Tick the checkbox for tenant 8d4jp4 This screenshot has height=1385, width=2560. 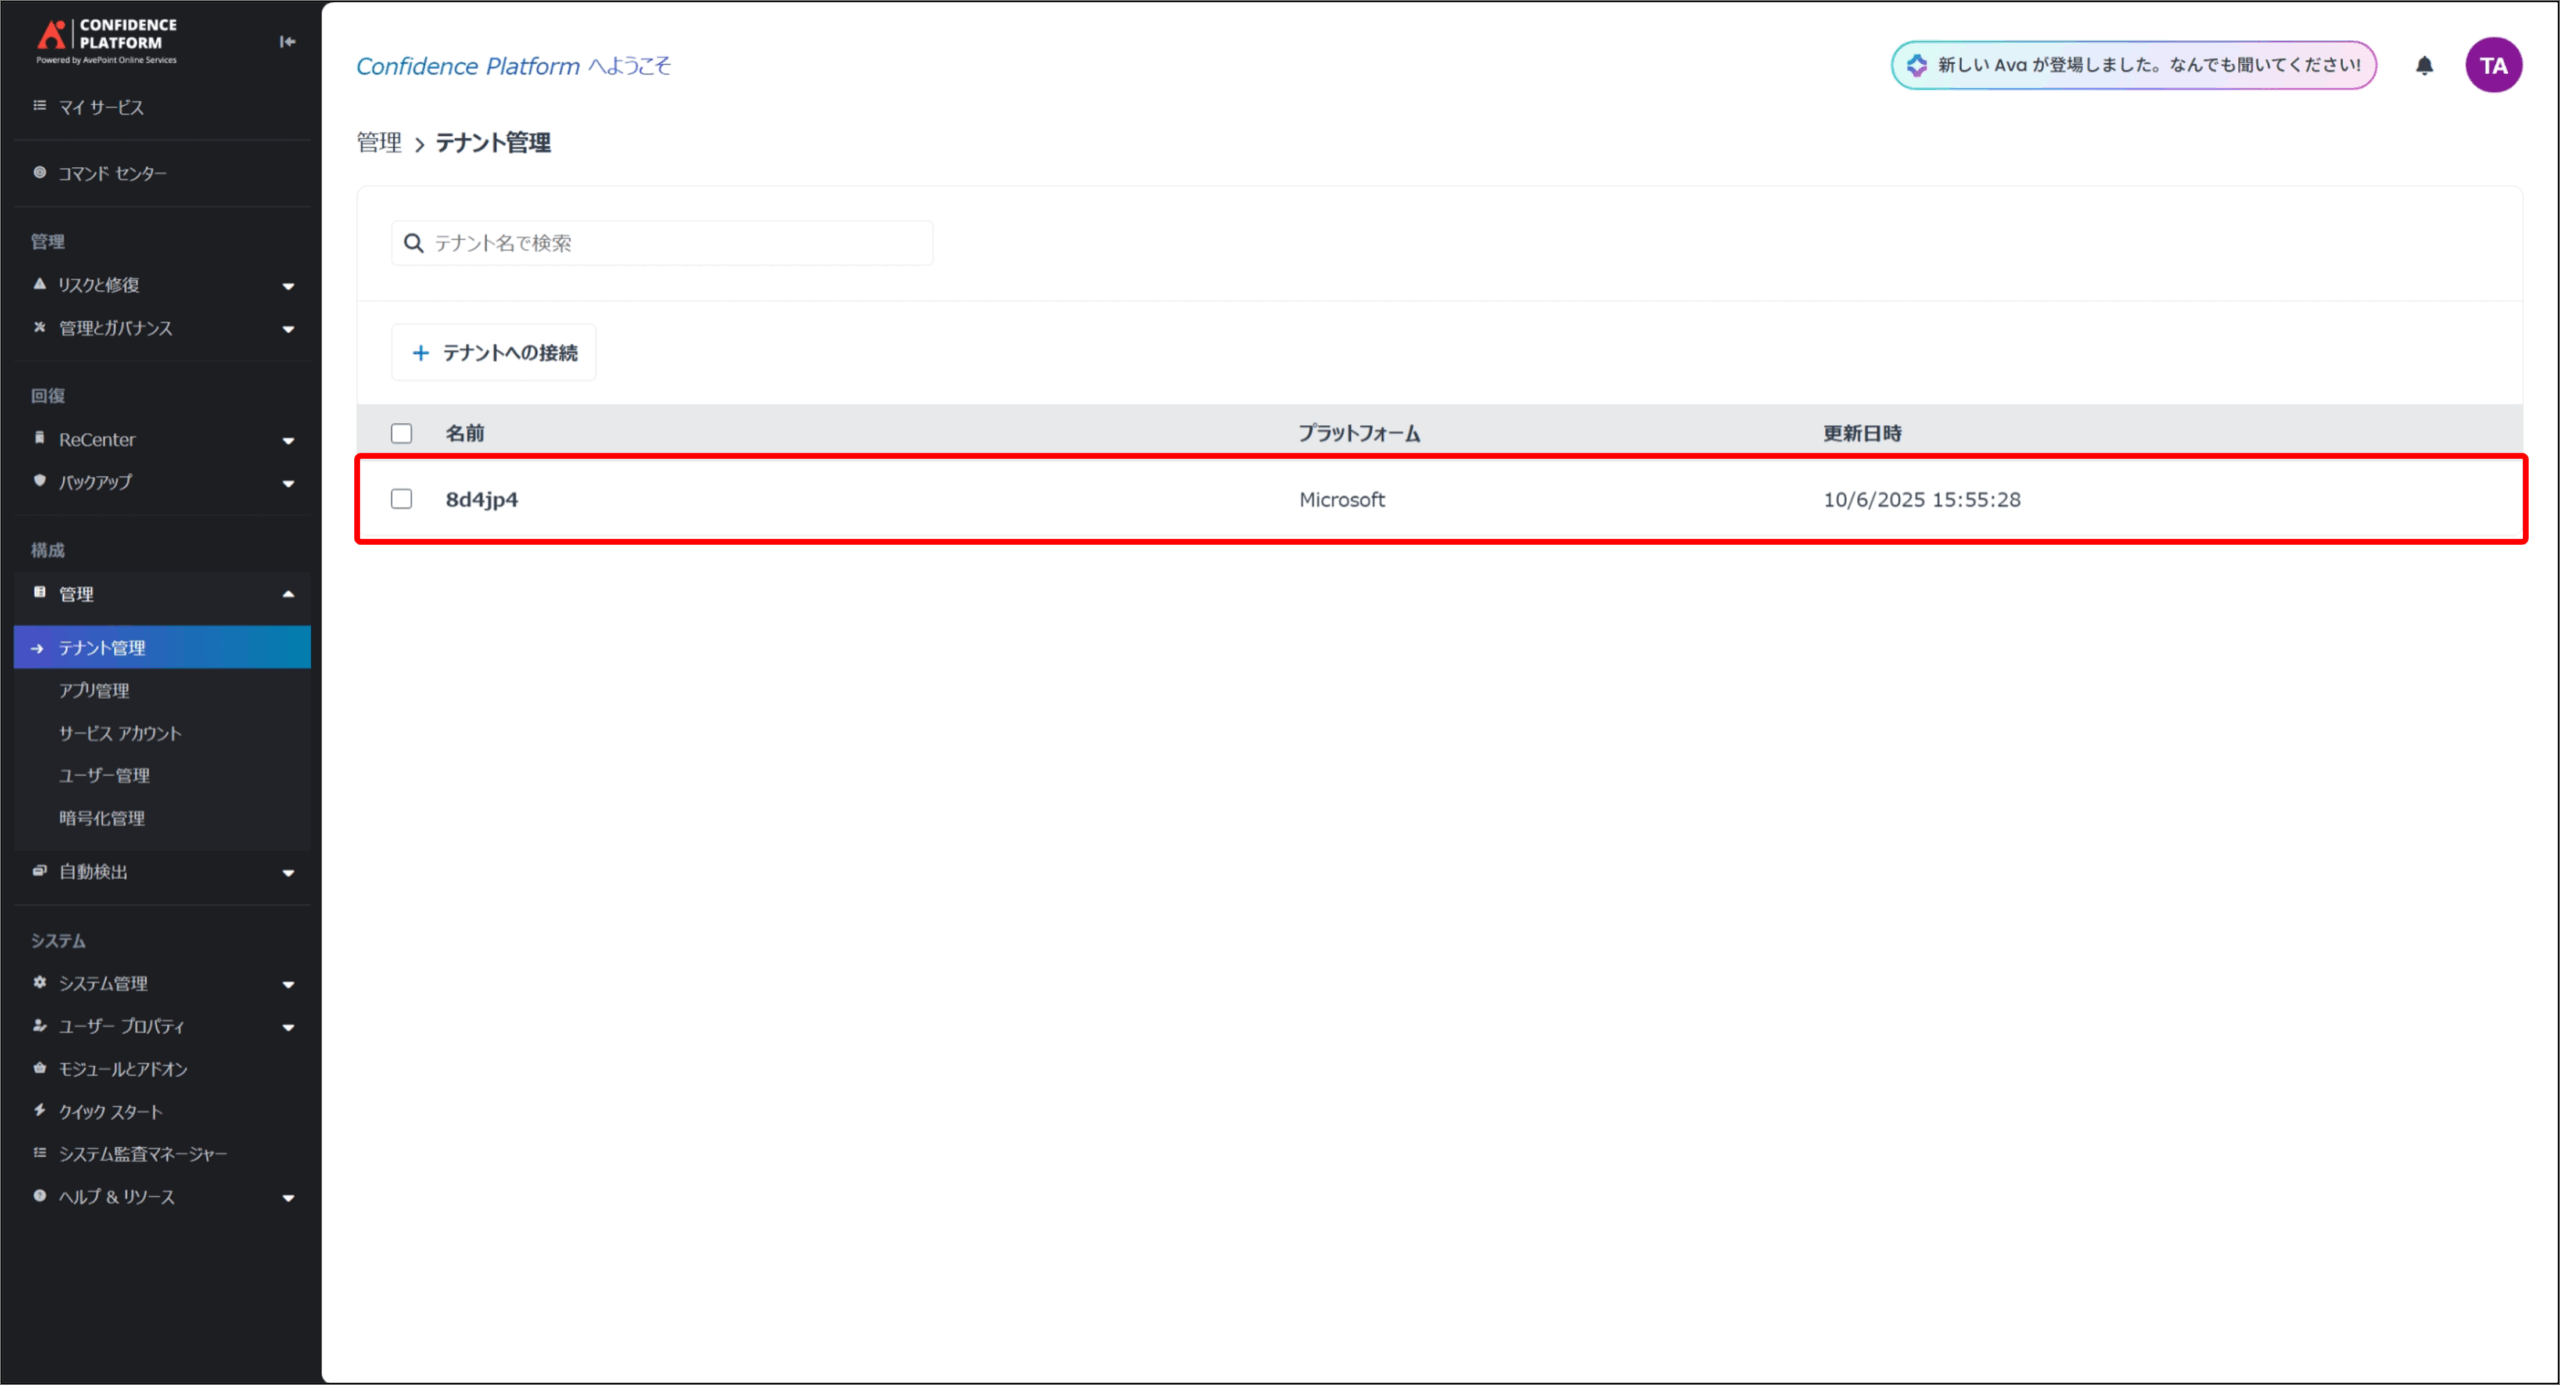click(401, 499)
